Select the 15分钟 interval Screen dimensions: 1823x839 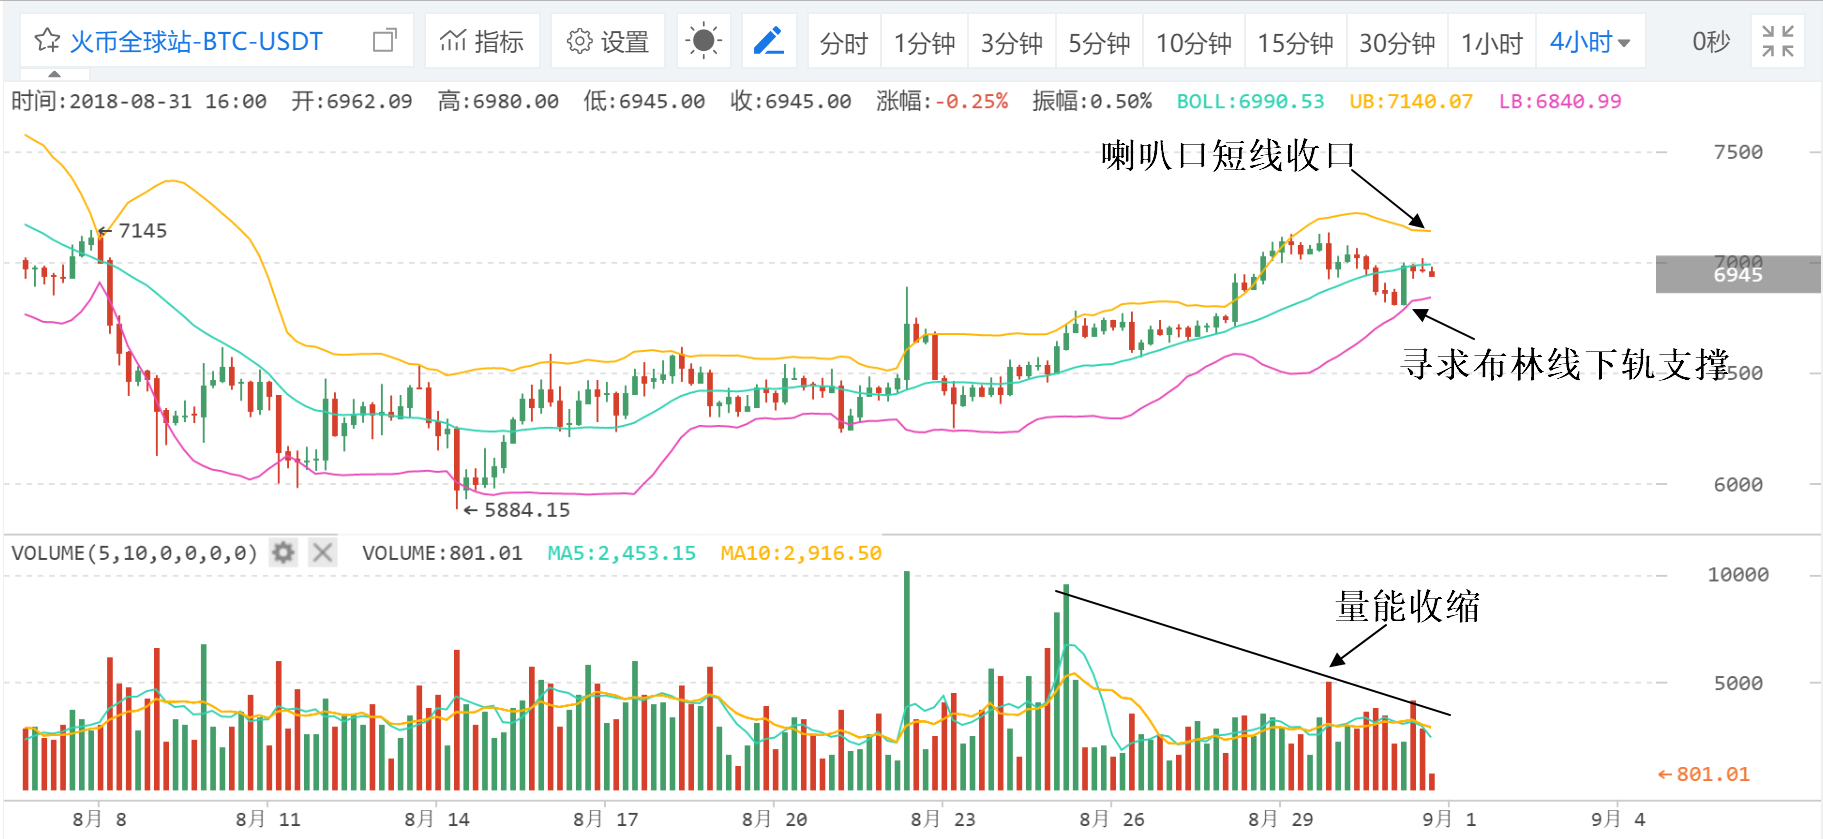point(1295,43)
